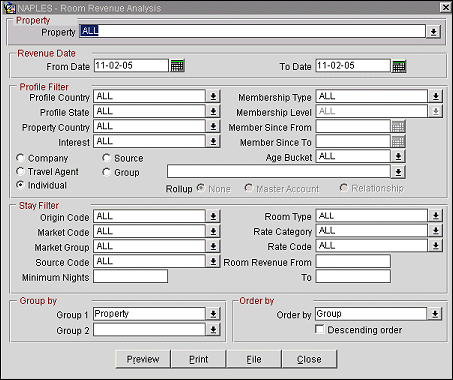453x380 pixels.
Task: Click the Property list arrow icon
Action: tap(433, 32)
